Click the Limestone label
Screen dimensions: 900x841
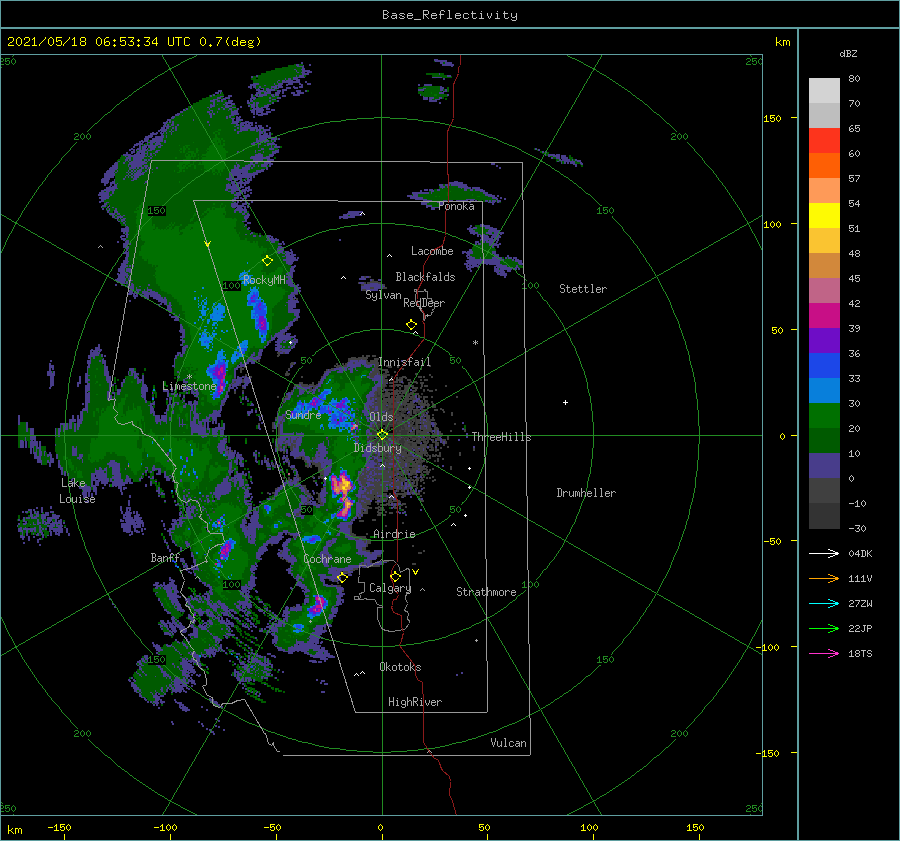[x=189, y=386]
